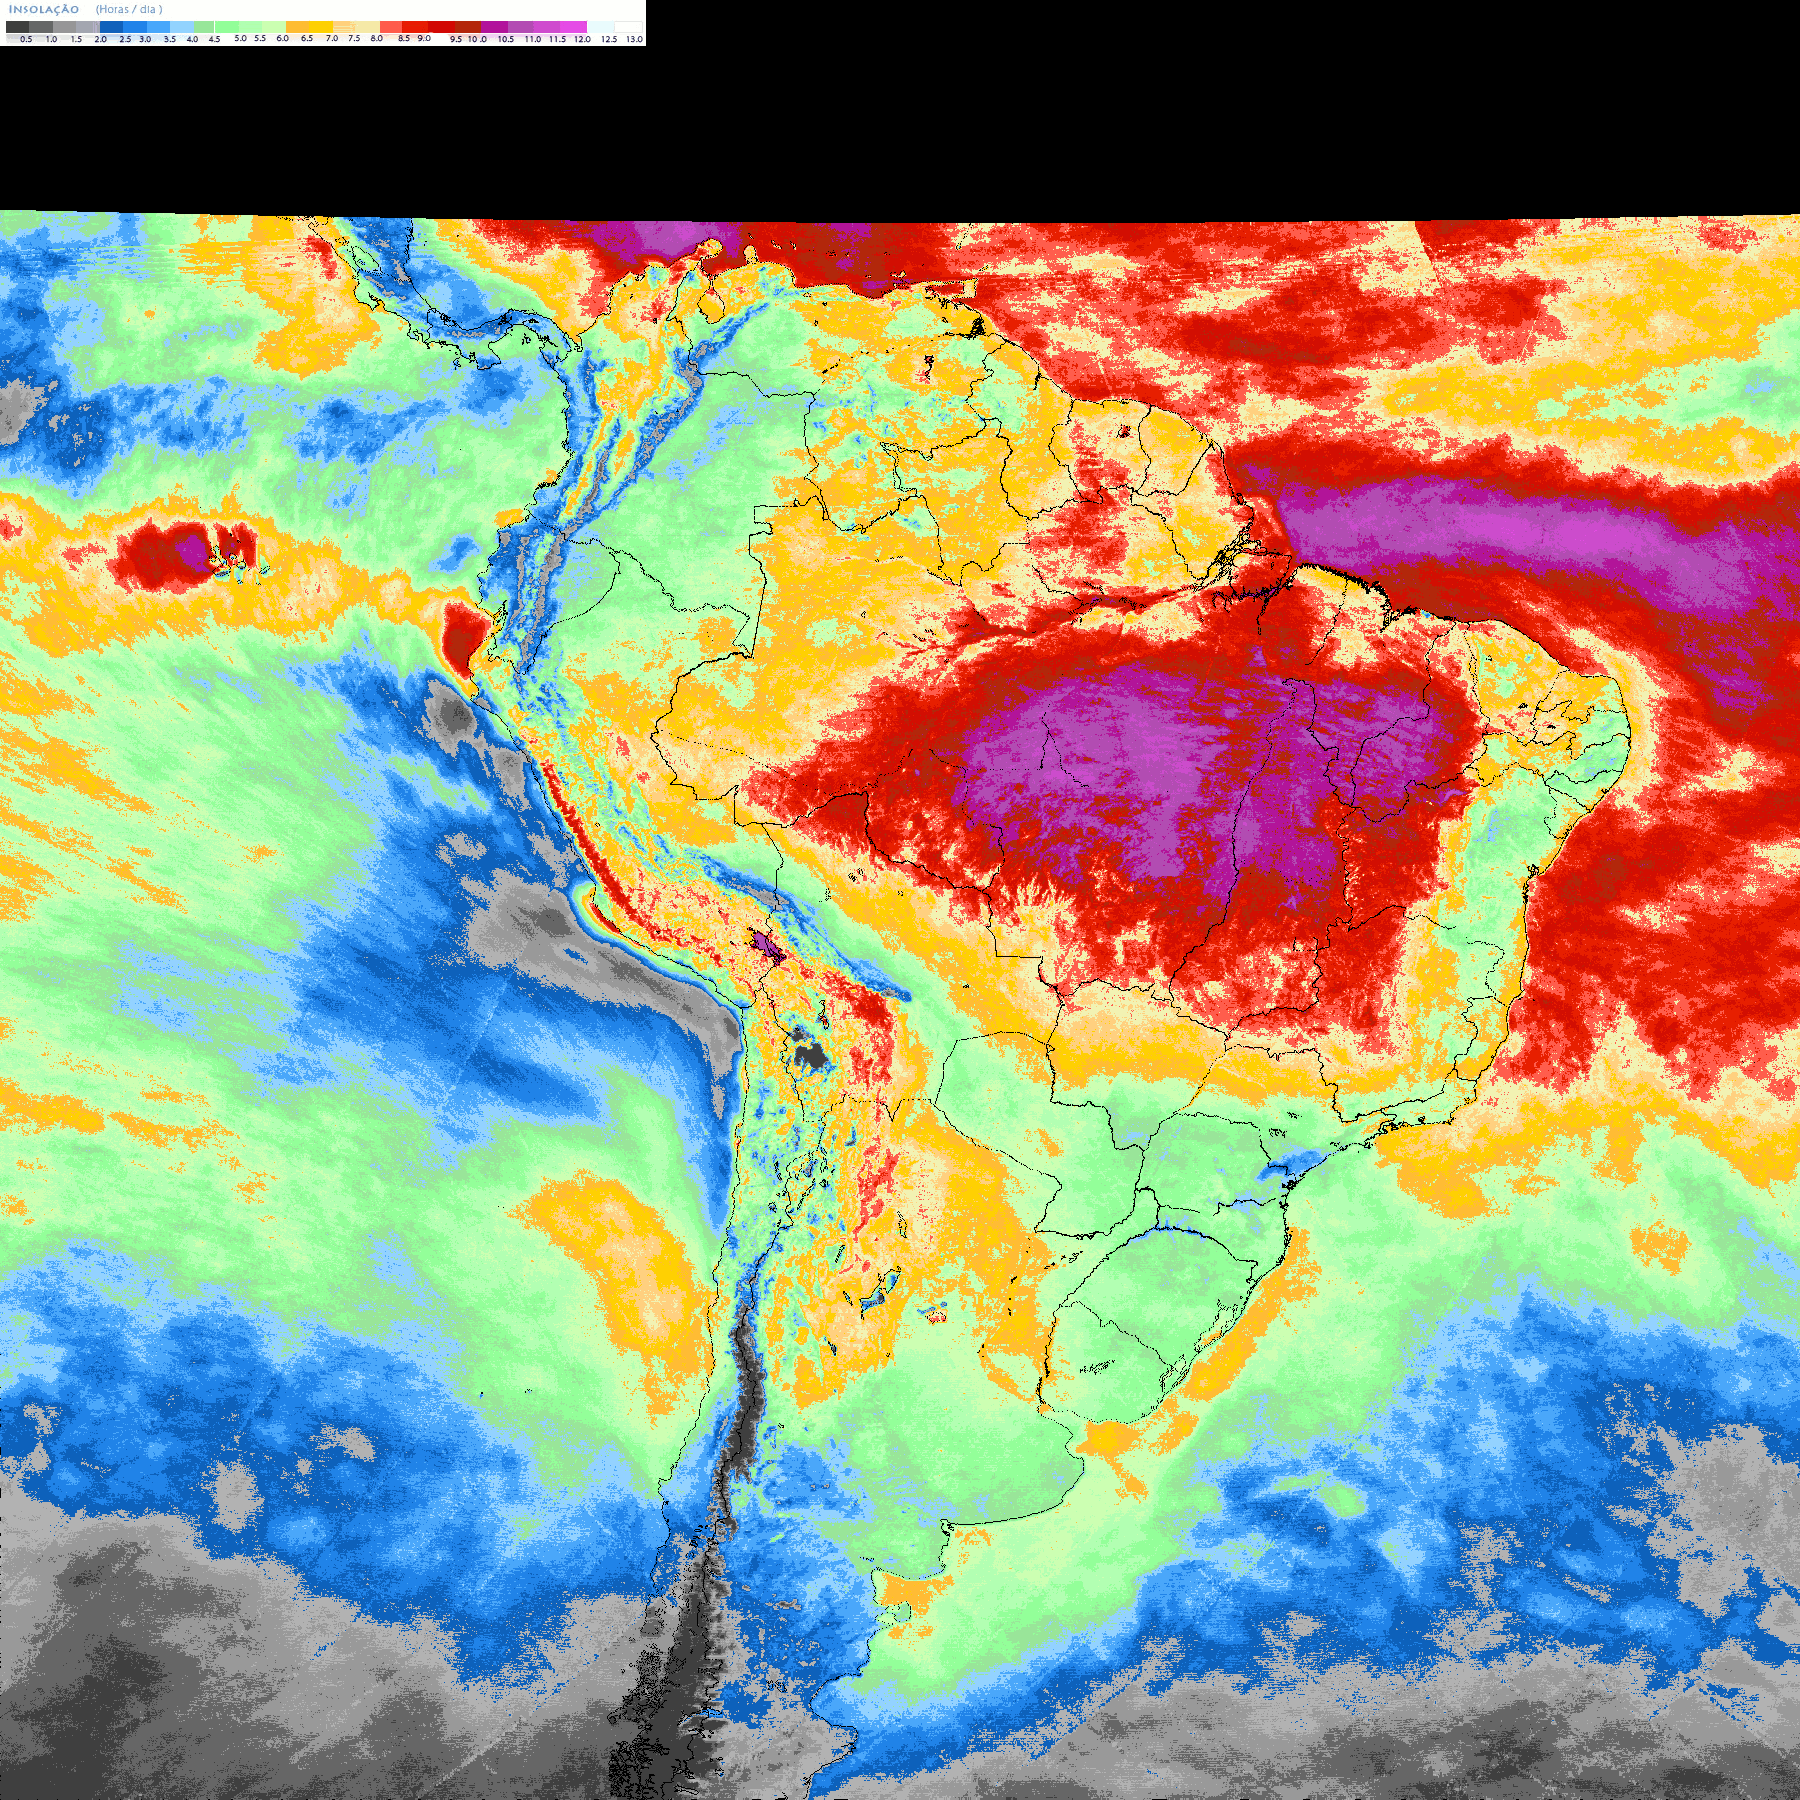This screenshot has width=1800, height=1800.
Task: Click the 7.0 legend value
Action: (332, 38)
